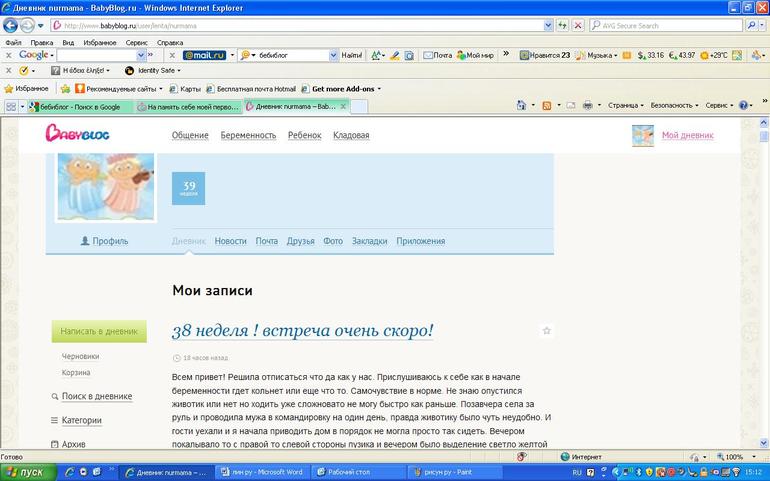Click the Read Mail envelope icon in command bar

(571, 105)
